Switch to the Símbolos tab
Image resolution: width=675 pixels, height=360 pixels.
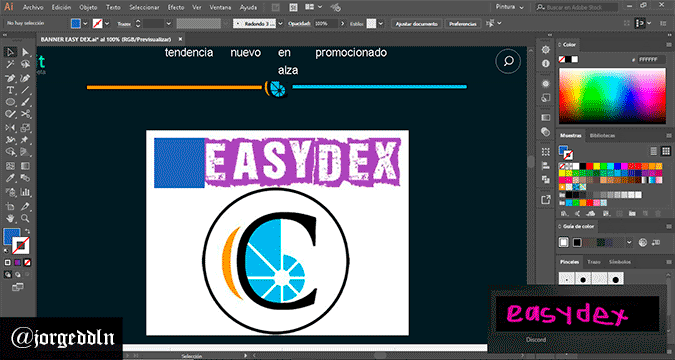(620, 262)
